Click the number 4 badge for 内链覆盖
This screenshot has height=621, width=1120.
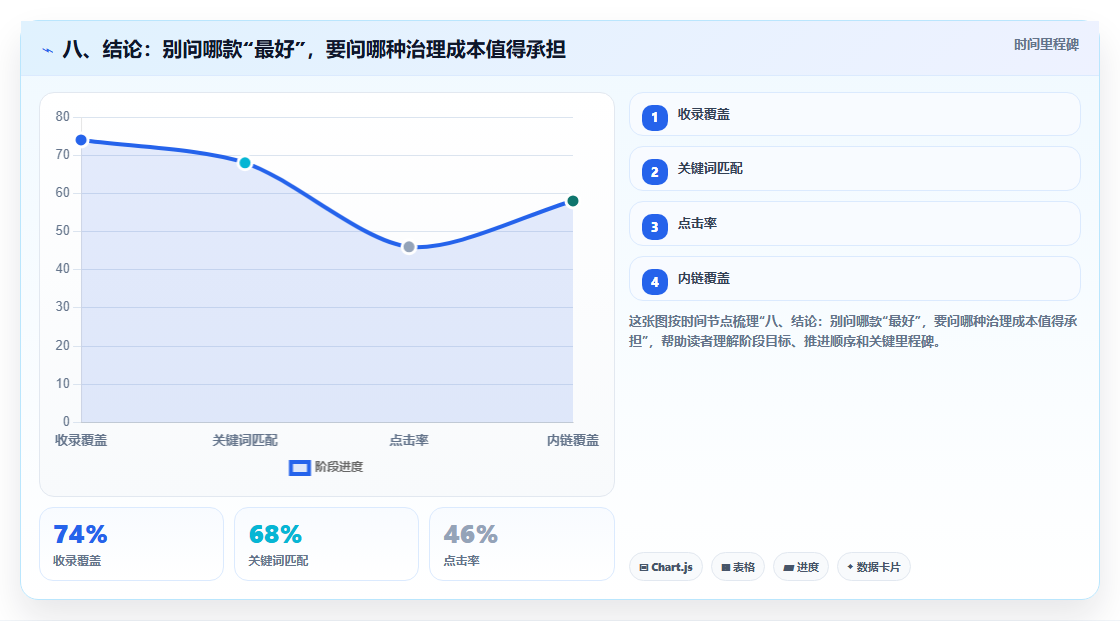click(x=654, y=282)
